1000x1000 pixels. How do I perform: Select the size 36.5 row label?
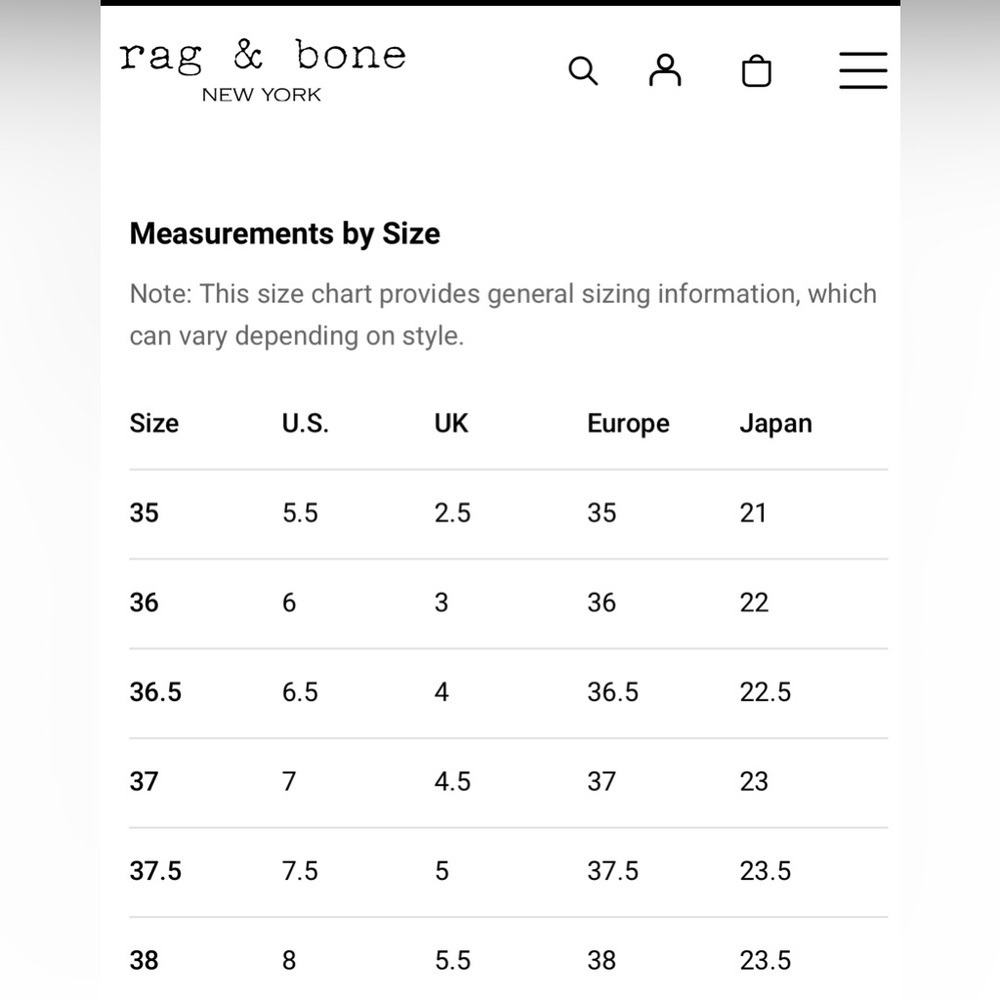pos(156,692)
